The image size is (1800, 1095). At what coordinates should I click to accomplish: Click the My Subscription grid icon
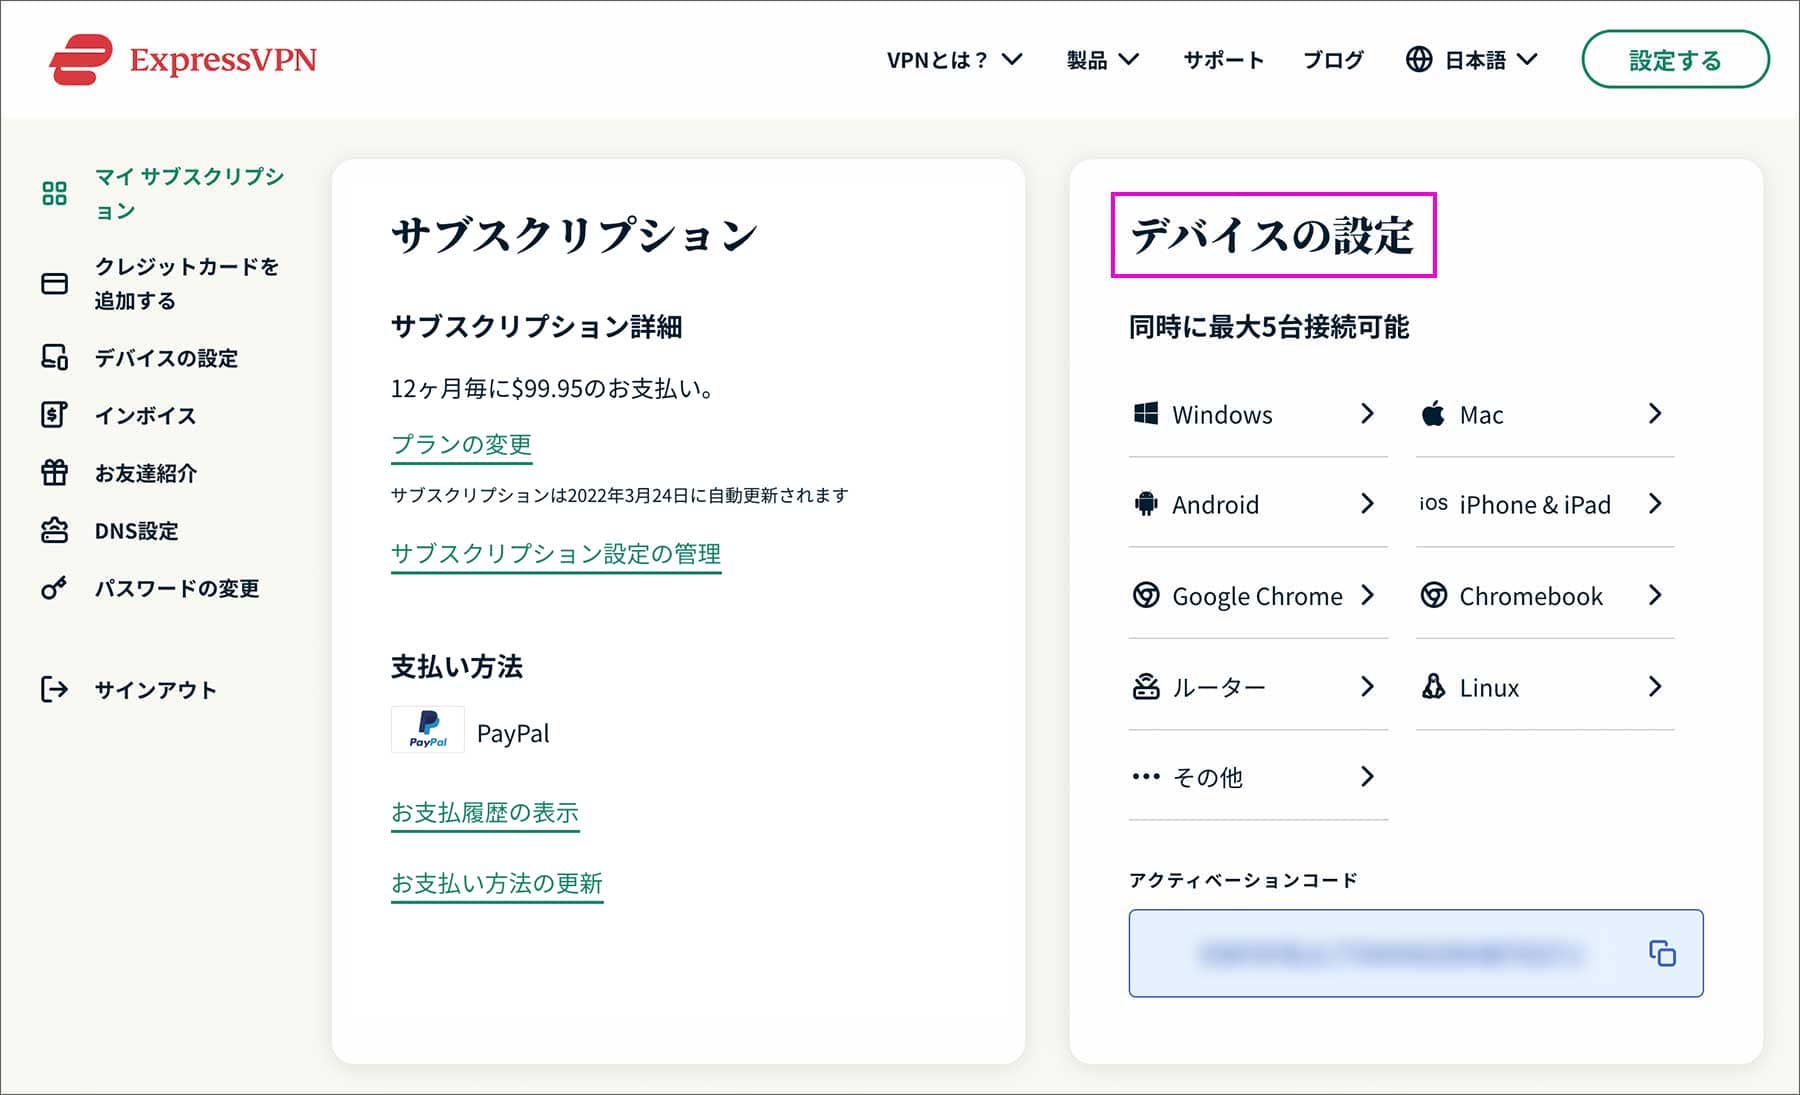(x=54, y=193)
